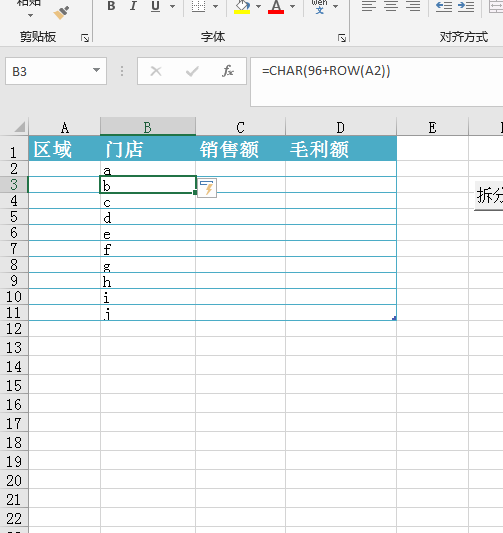Click the table resize handle corner
This screenshot has height=533, width=503.
(394, 318)
